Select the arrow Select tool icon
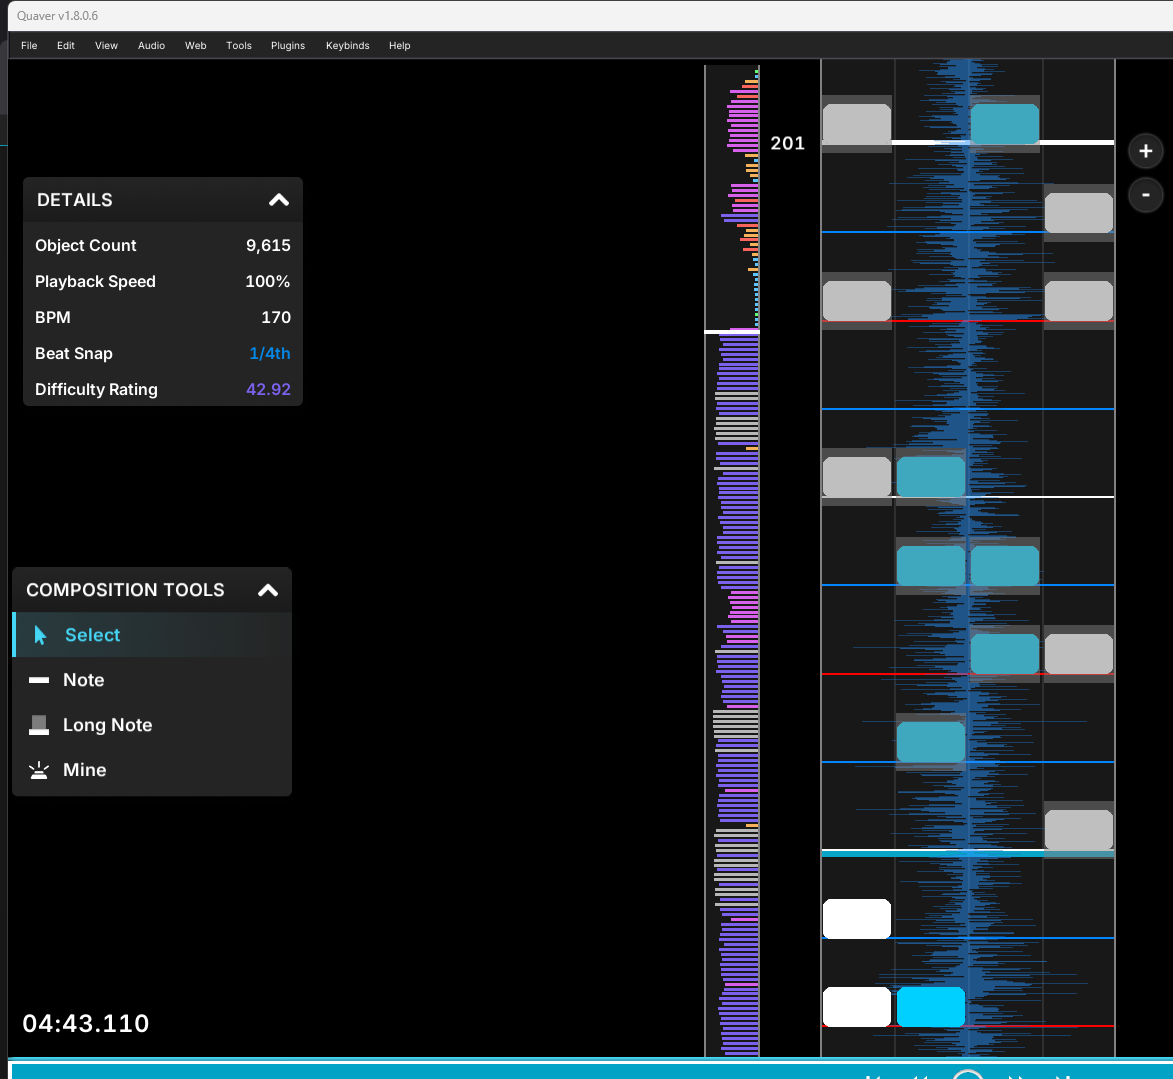 (x=40, y=635)
